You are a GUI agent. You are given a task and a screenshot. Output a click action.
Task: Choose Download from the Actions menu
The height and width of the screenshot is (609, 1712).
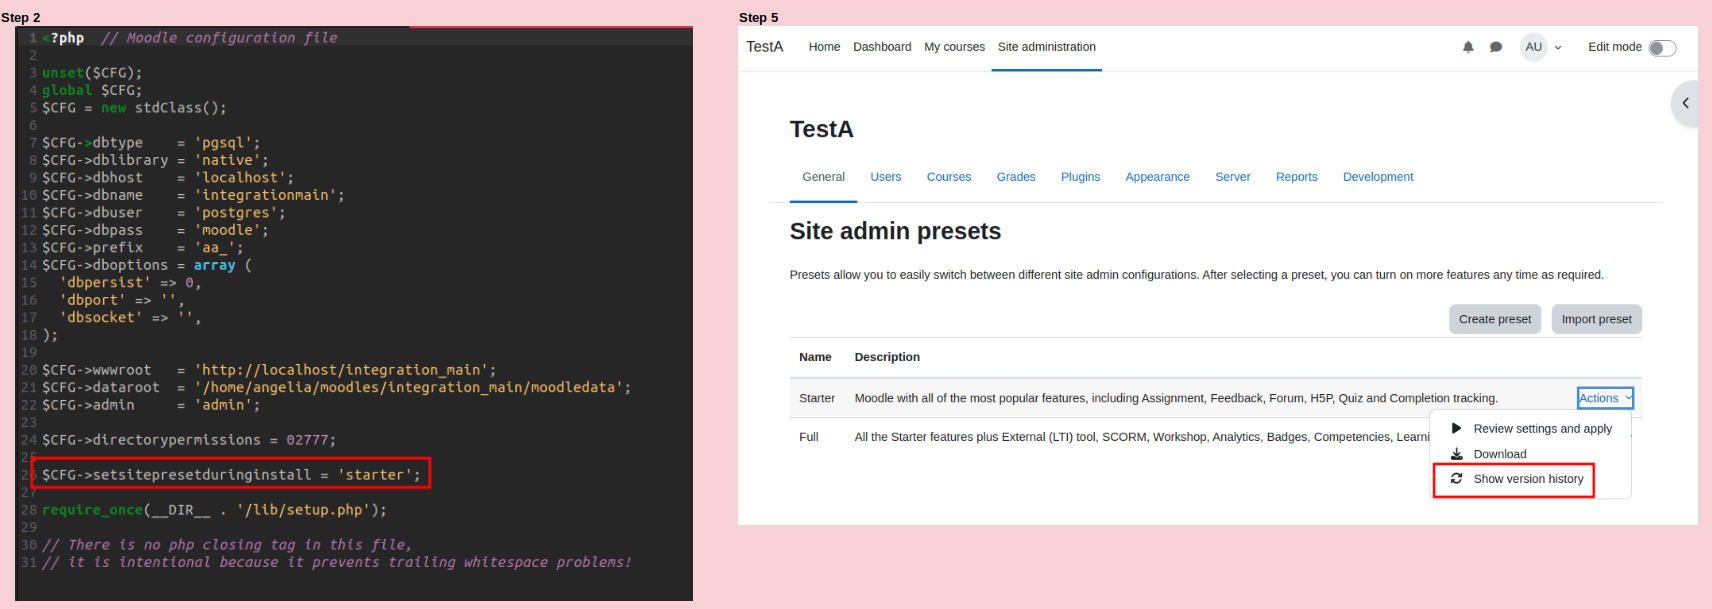tap(1499, 454)
